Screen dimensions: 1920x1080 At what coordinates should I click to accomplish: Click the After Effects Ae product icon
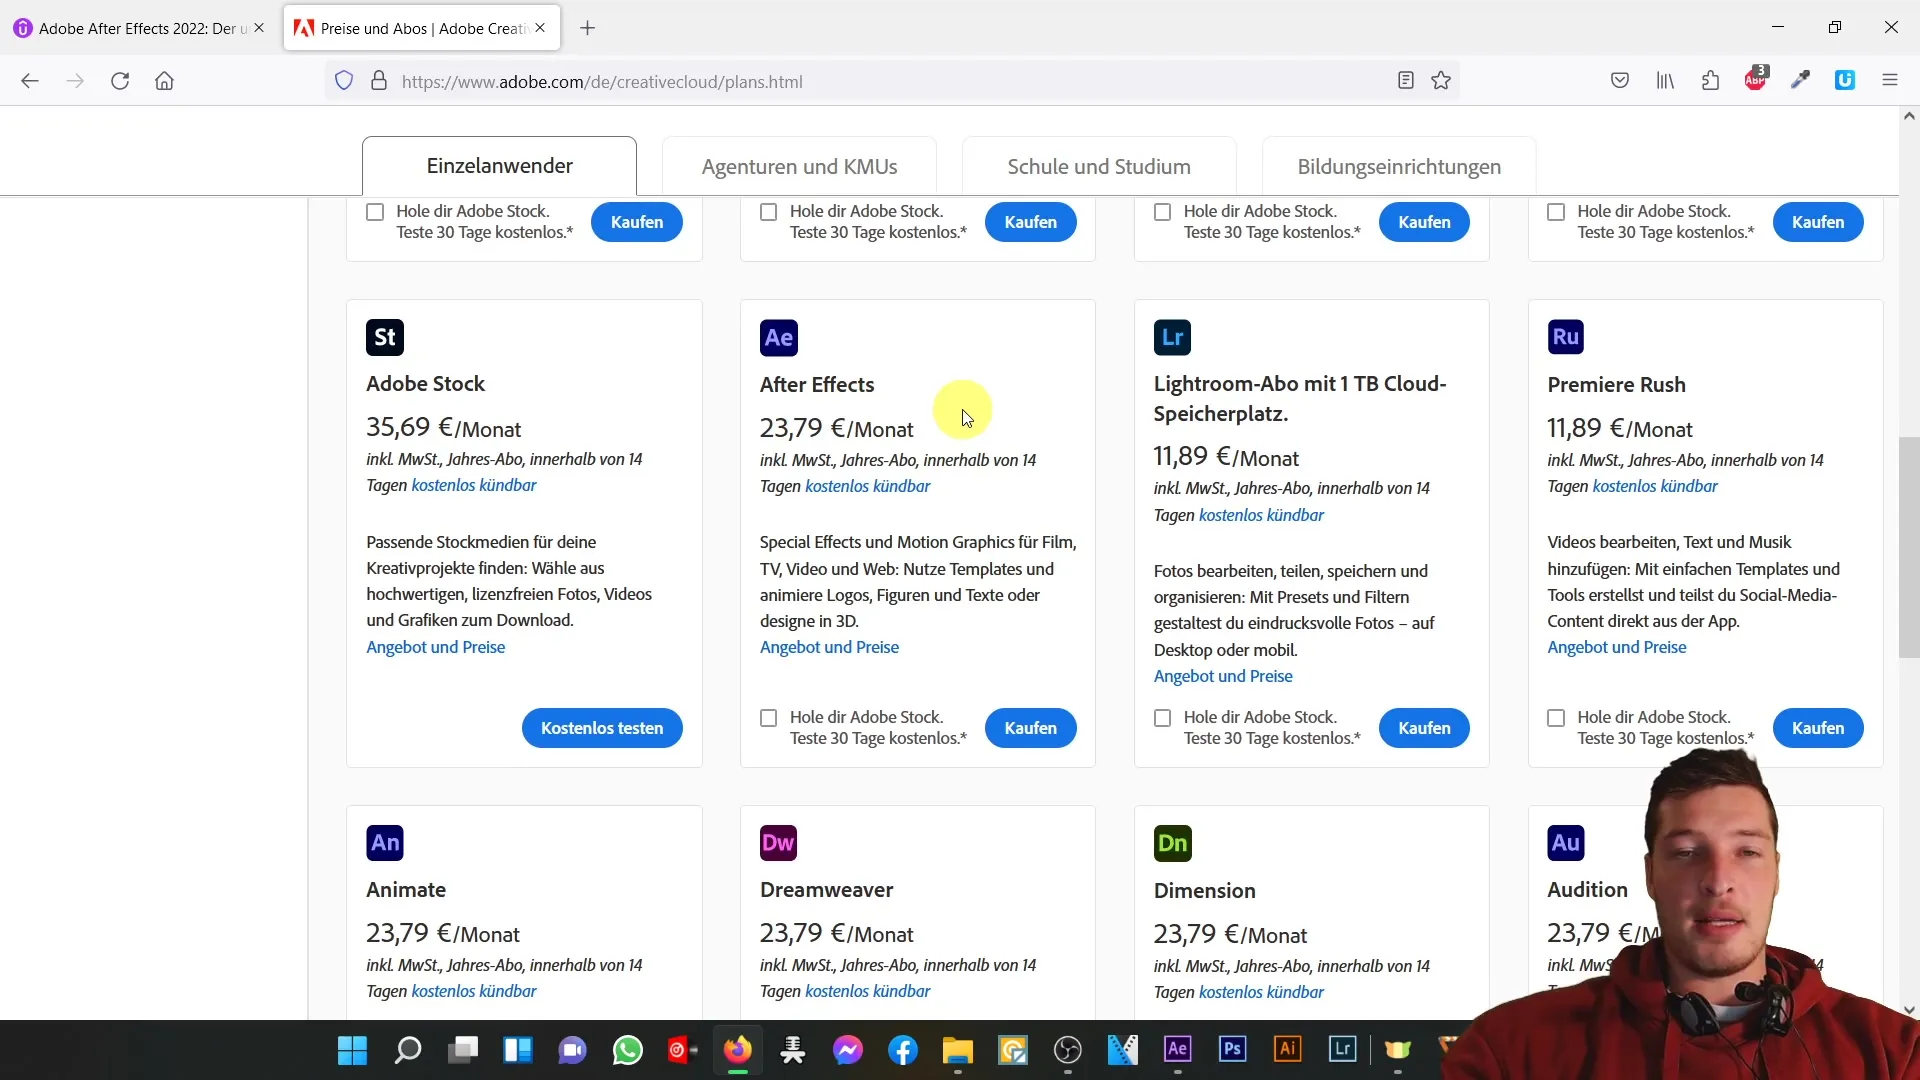778,338
